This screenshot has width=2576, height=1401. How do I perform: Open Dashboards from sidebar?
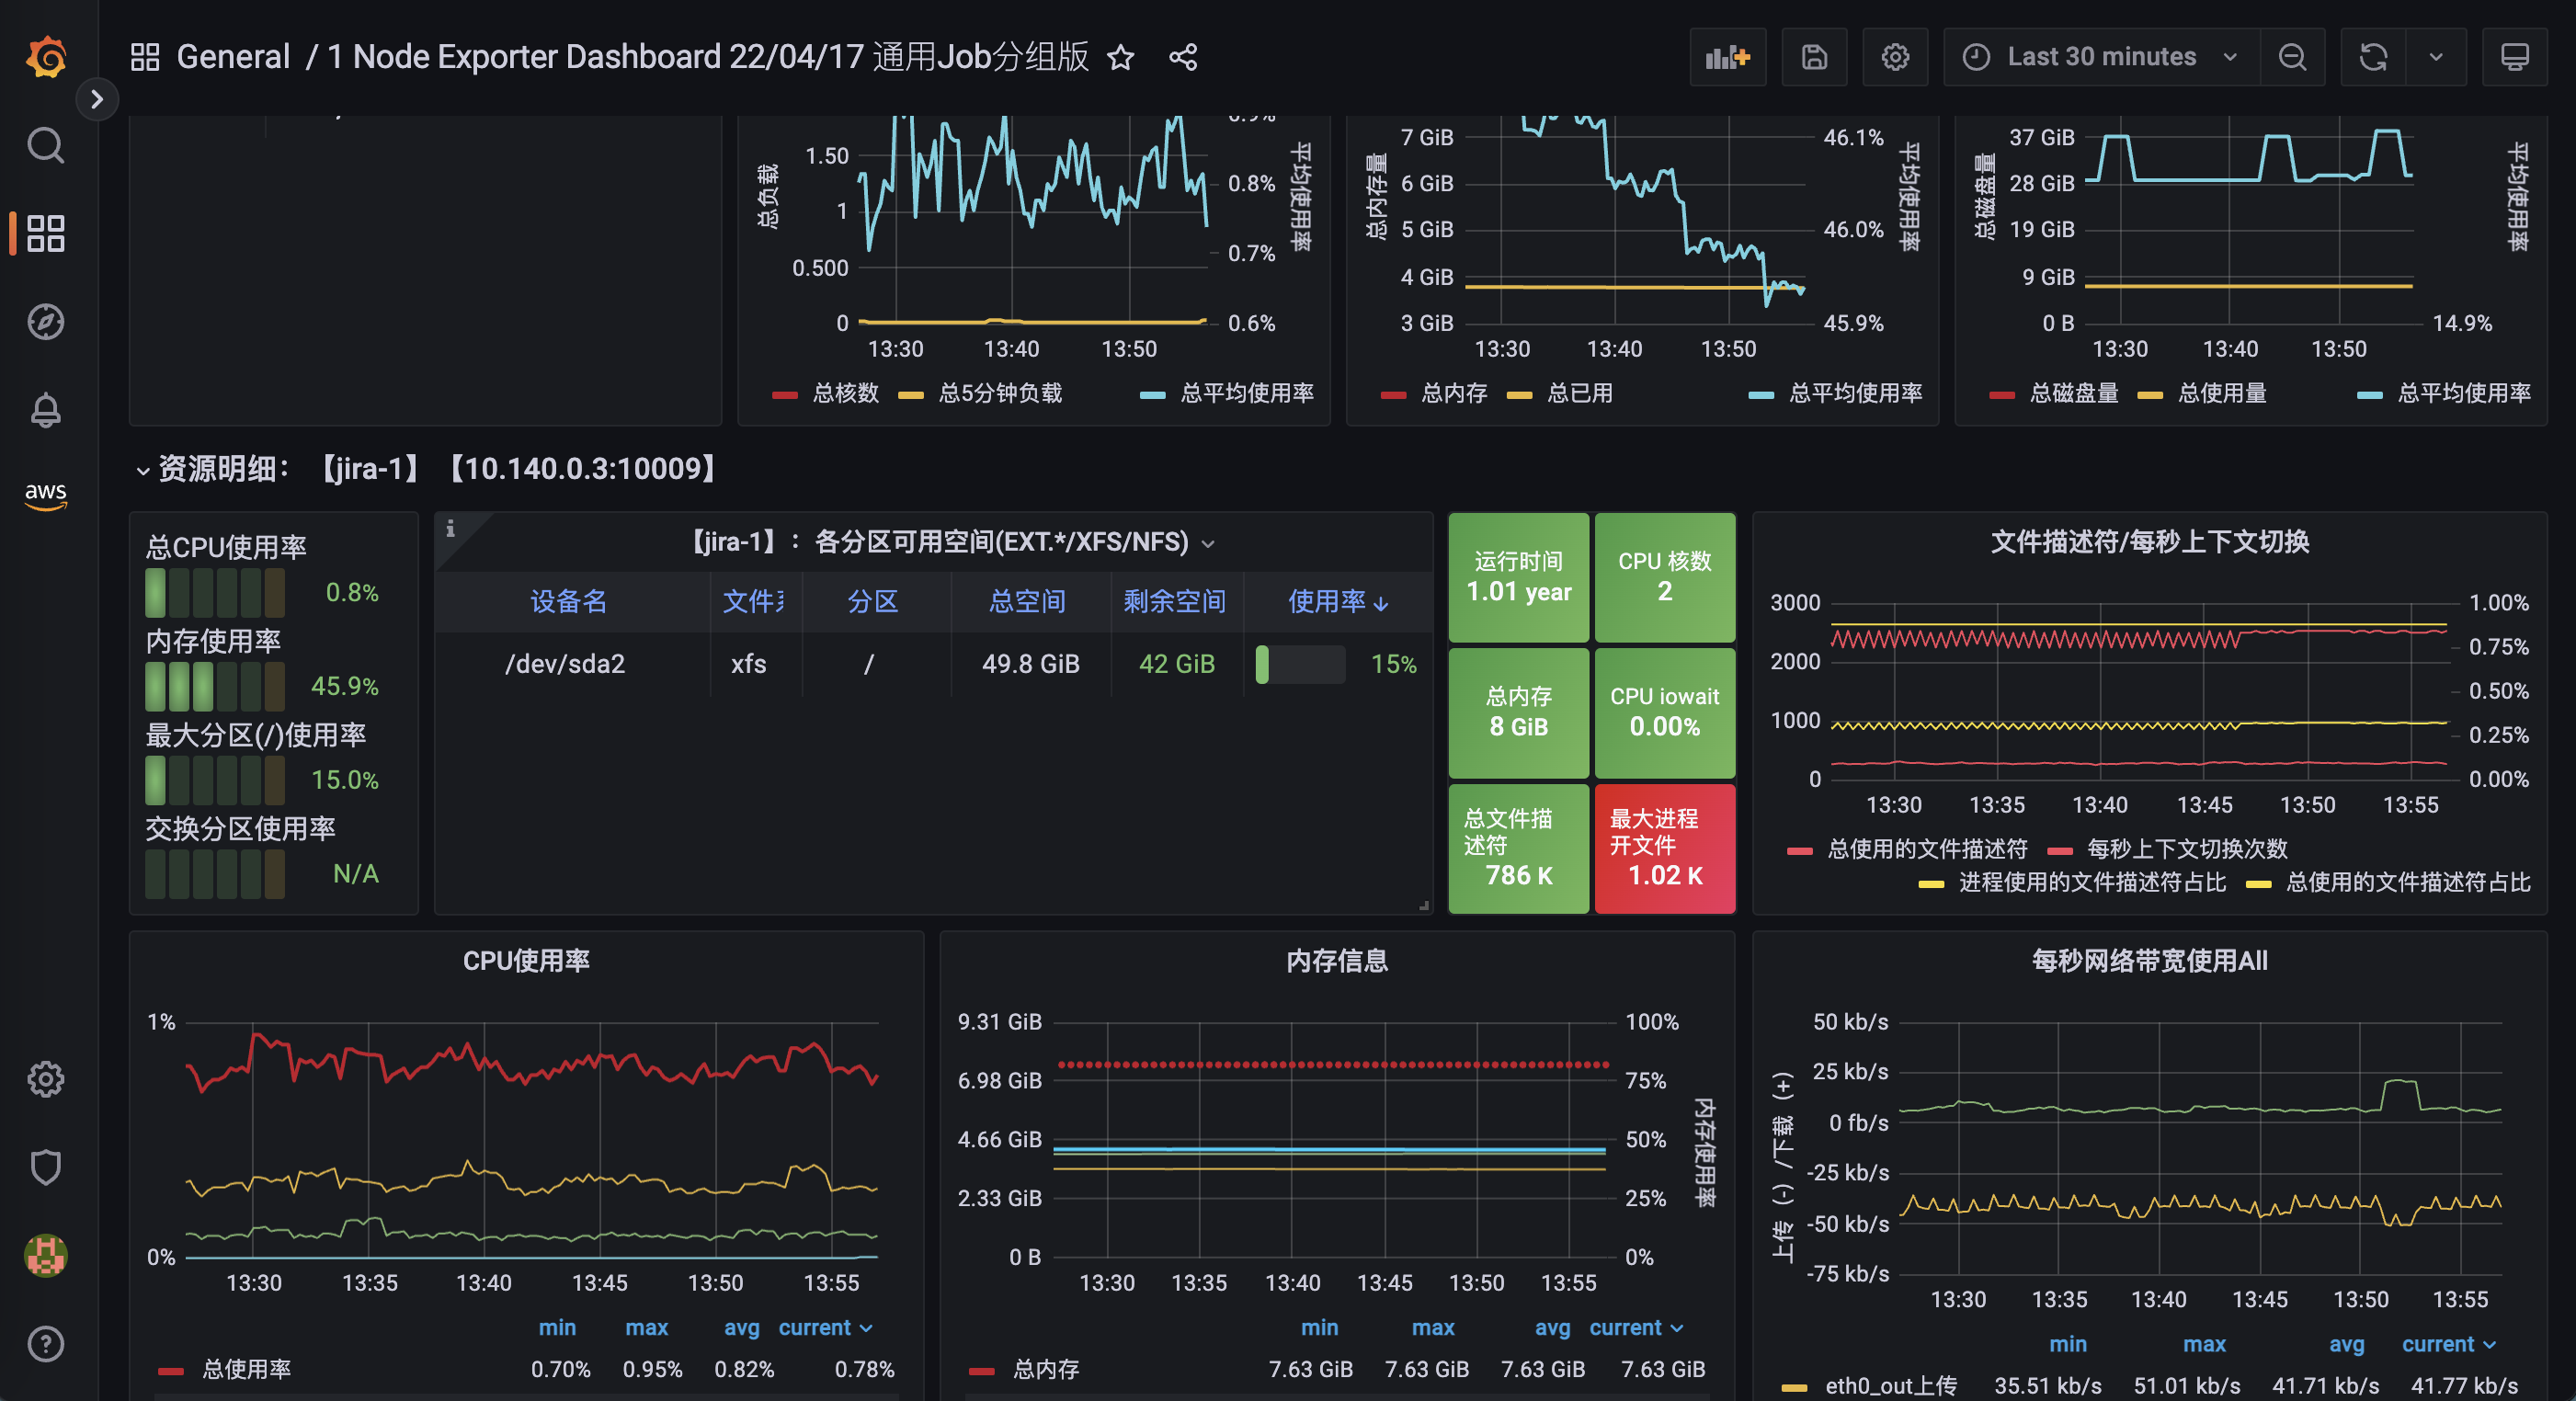pyautogui.click(x=46, y=233)
